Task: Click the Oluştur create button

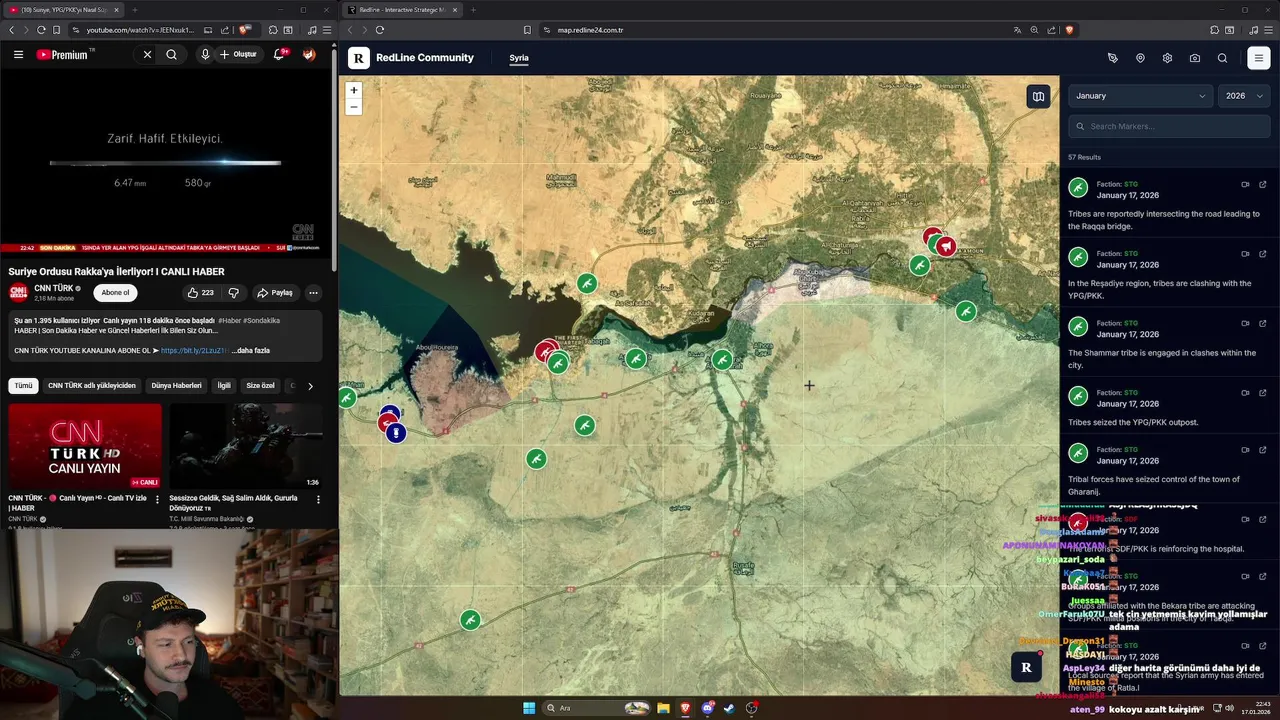Action: click(x=240, y=55)
